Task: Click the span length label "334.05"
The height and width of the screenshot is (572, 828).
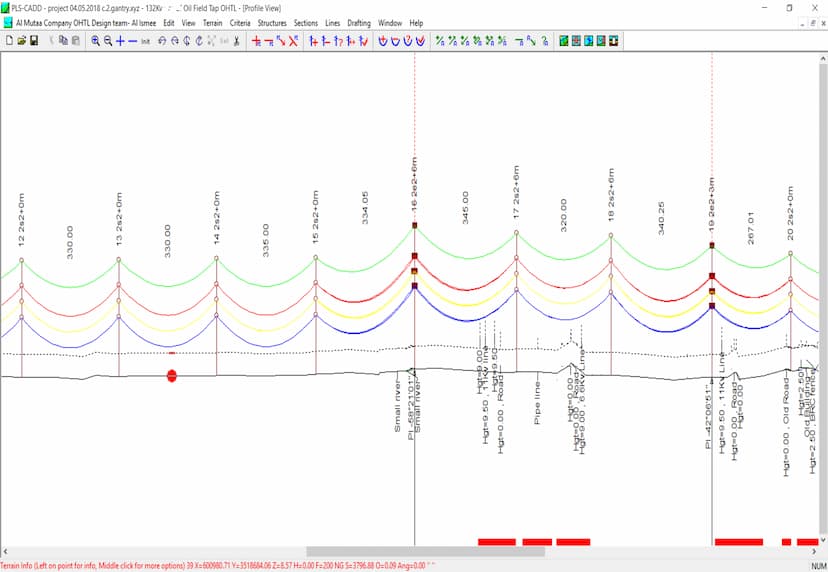Action: tap(365, 208)
